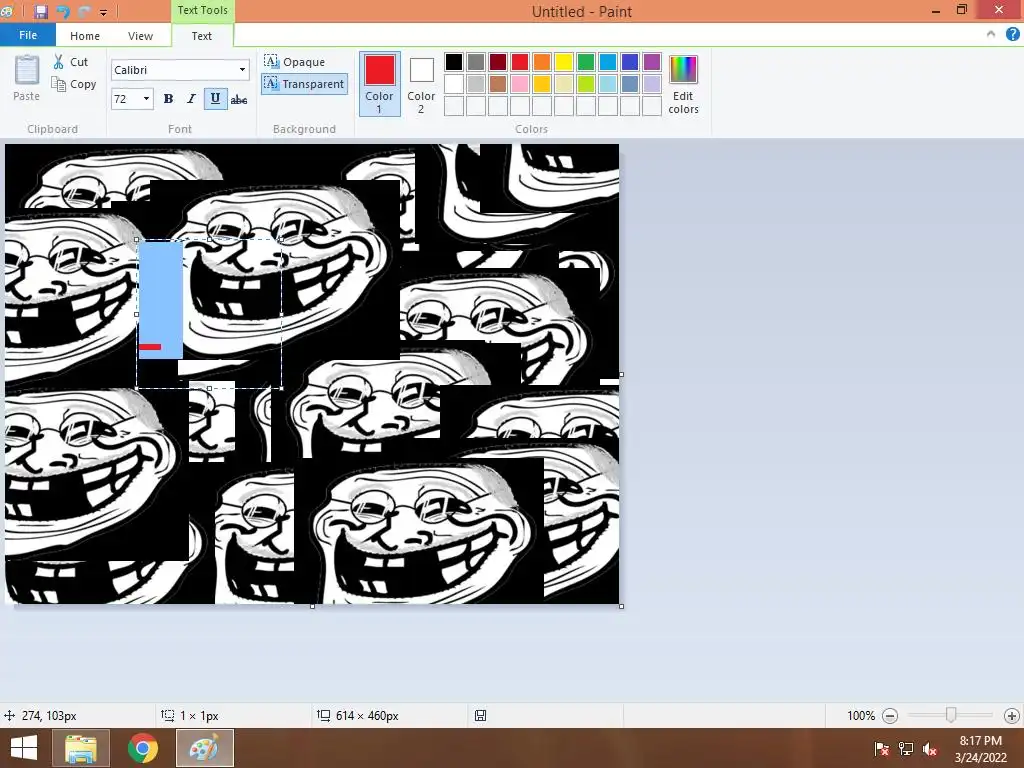Toggle Italic formatting

click(191, 99)
